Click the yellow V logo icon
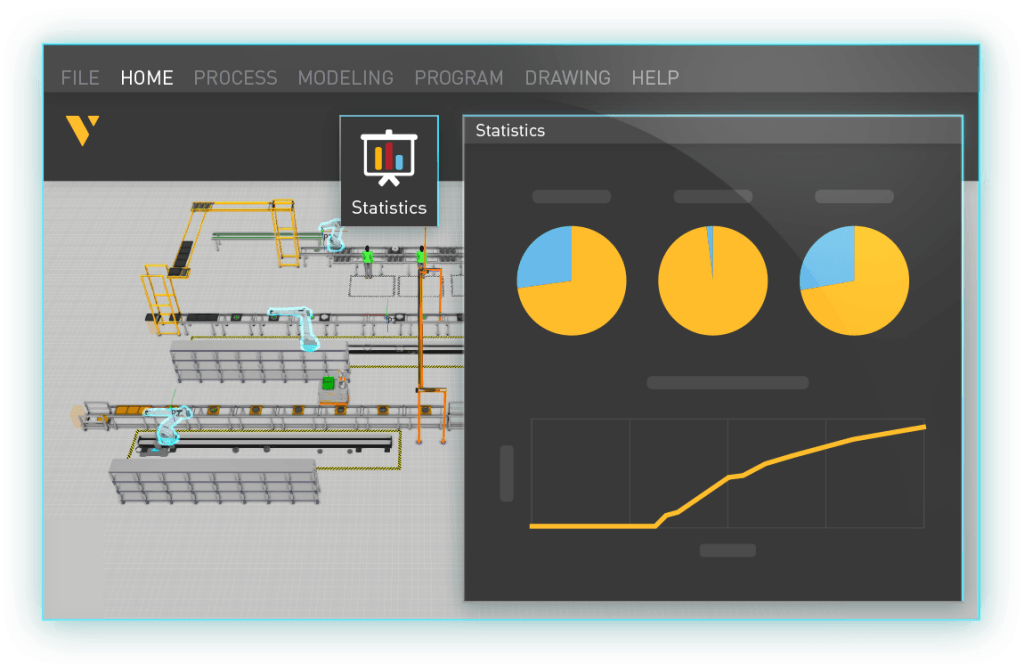The width and height of the screenshot is (1024, 668). (x=82, y=131)
